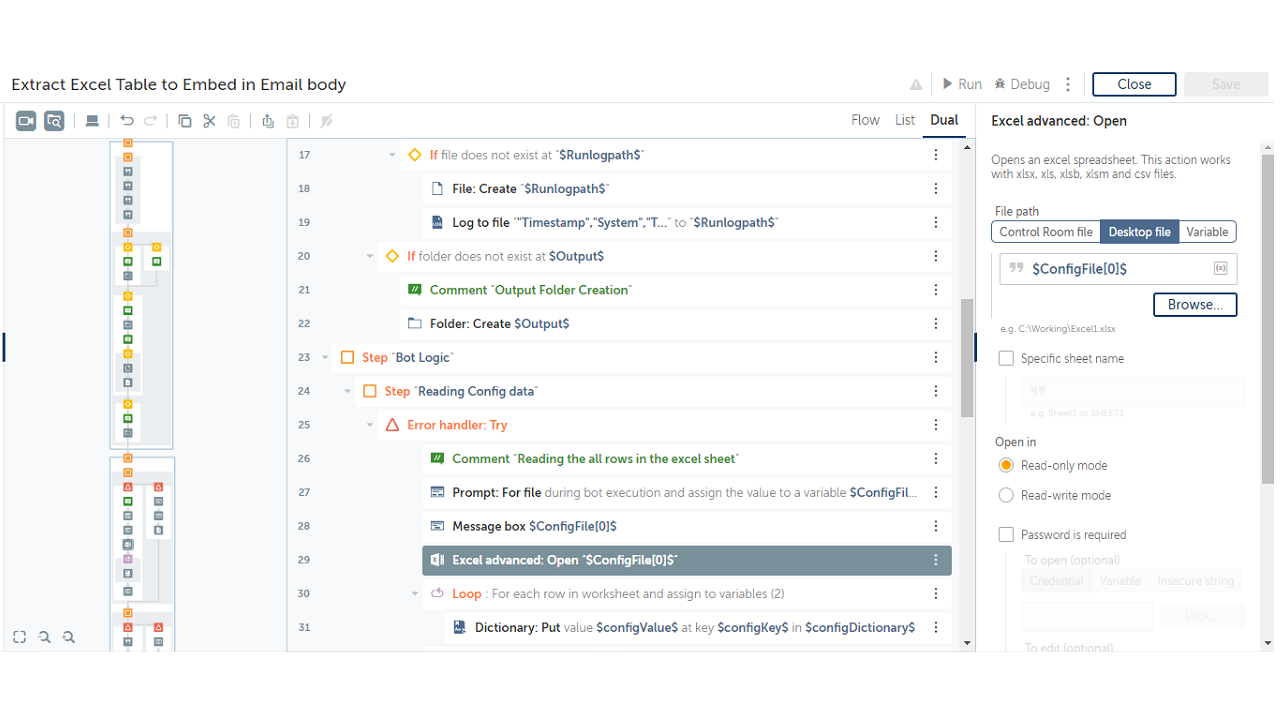
Task: Click the fit-to-screen icon below flow view
Action: pyautogui.click(x=19, y=637)
